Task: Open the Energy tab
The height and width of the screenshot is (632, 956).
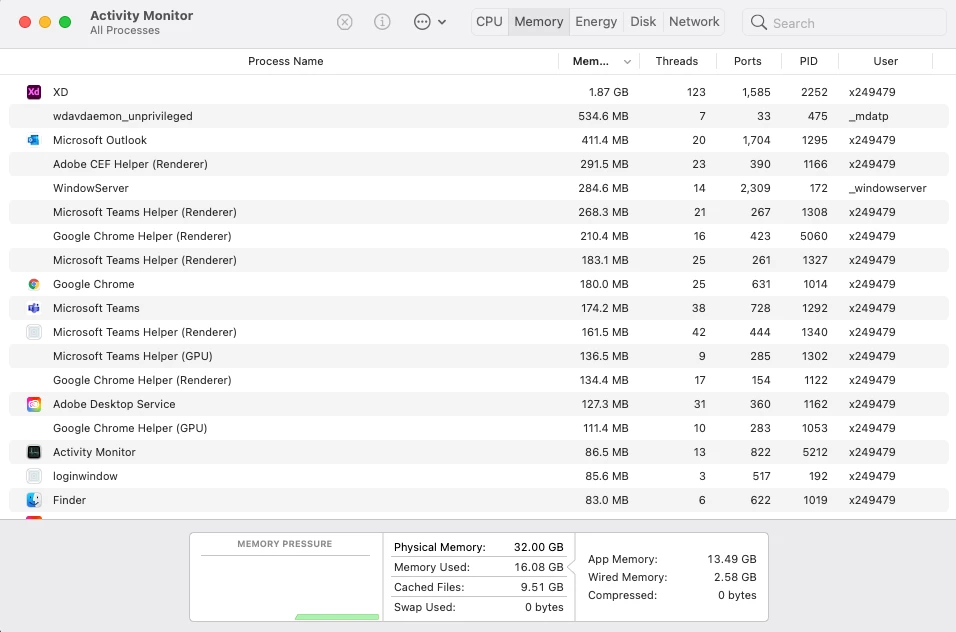Action: pyautogui.click(x=596, y=22)
